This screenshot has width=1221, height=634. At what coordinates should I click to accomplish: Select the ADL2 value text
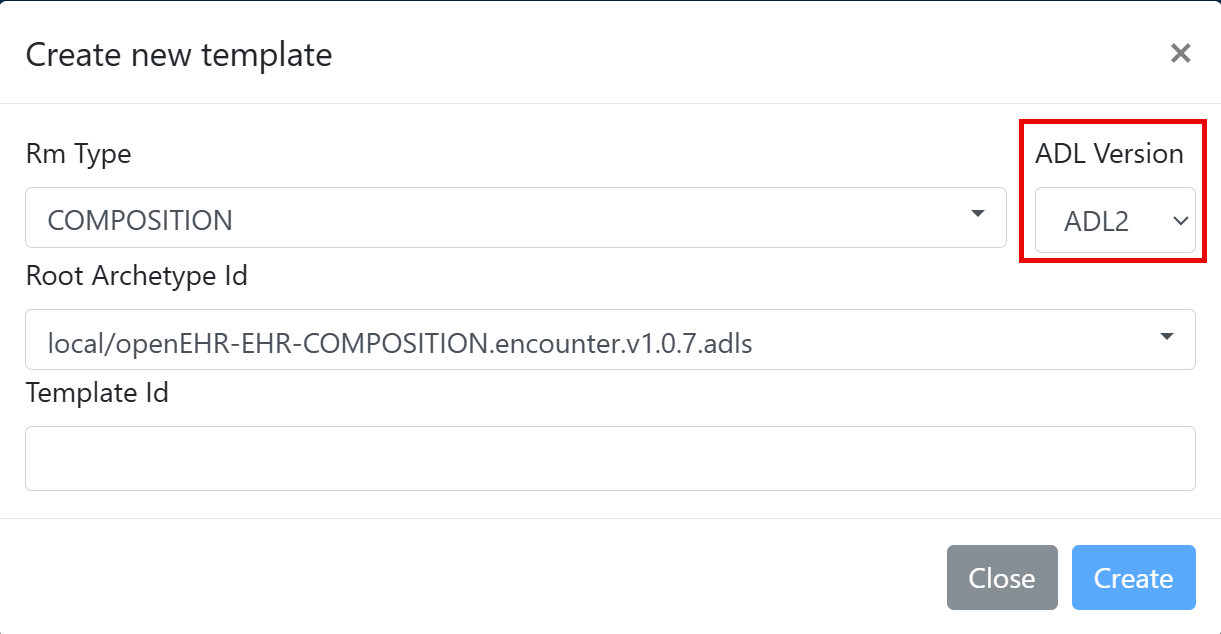(1096, 221)
